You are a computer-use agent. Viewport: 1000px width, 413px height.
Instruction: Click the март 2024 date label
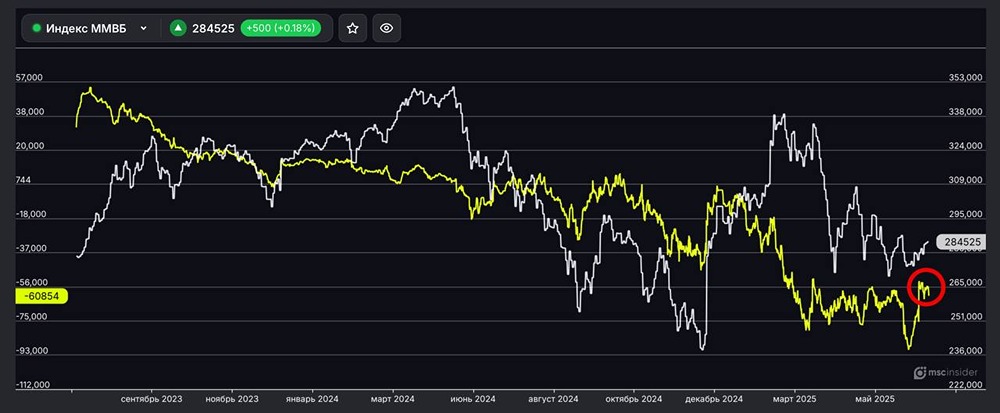pos(392,399)
